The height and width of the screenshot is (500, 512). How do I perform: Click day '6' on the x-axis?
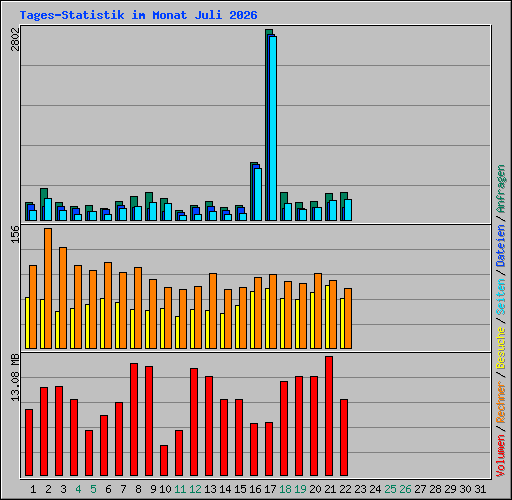(x=108, y=489)
